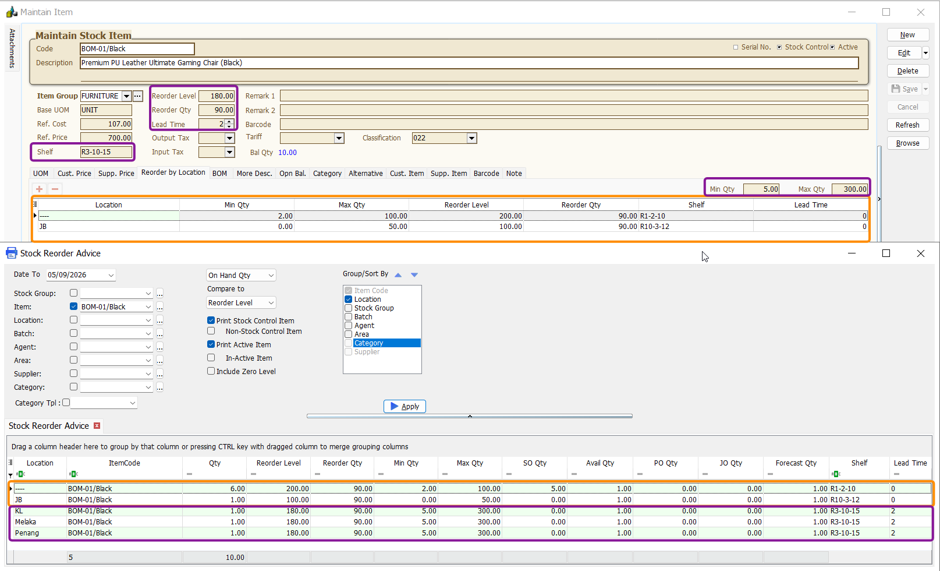This screenshot has height=571, width=940.
Task: Uncheck the Item filter checkbox
Action: (74, 306)
